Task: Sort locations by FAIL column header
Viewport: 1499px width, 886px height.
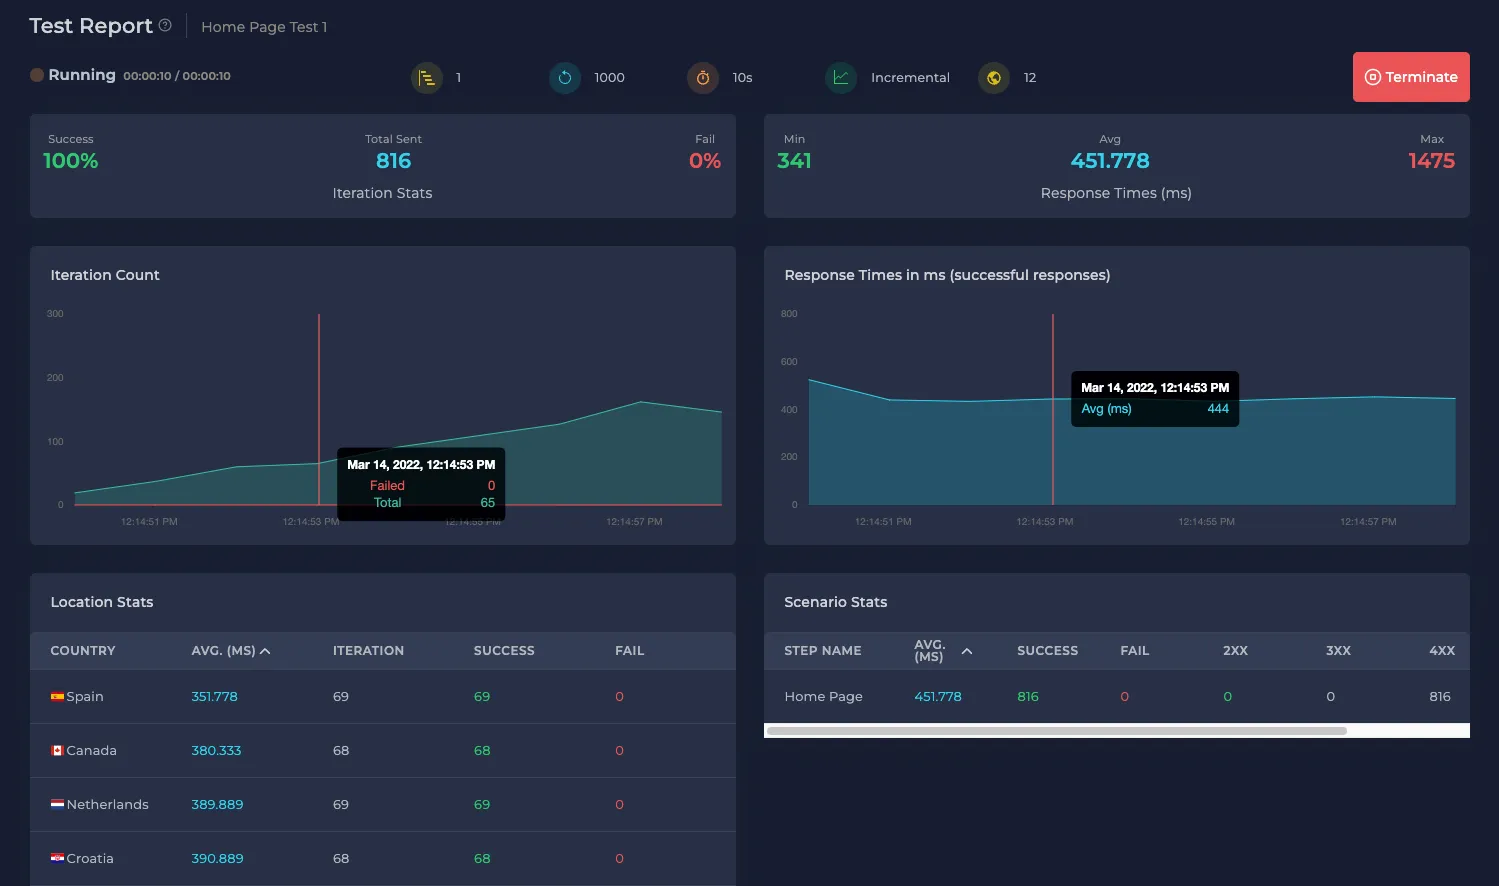Action: click(x=629, y=650)
